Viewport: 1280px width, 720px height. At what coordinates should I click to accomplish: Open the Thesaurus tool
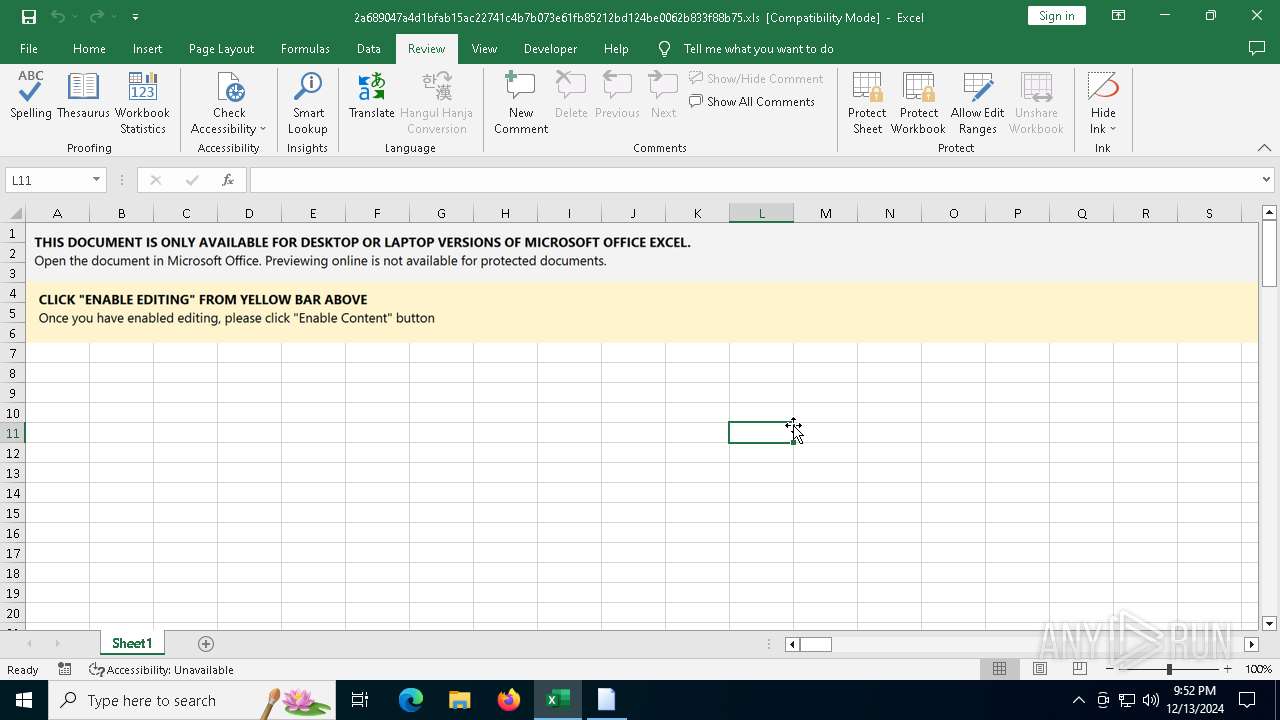(83, 96)
